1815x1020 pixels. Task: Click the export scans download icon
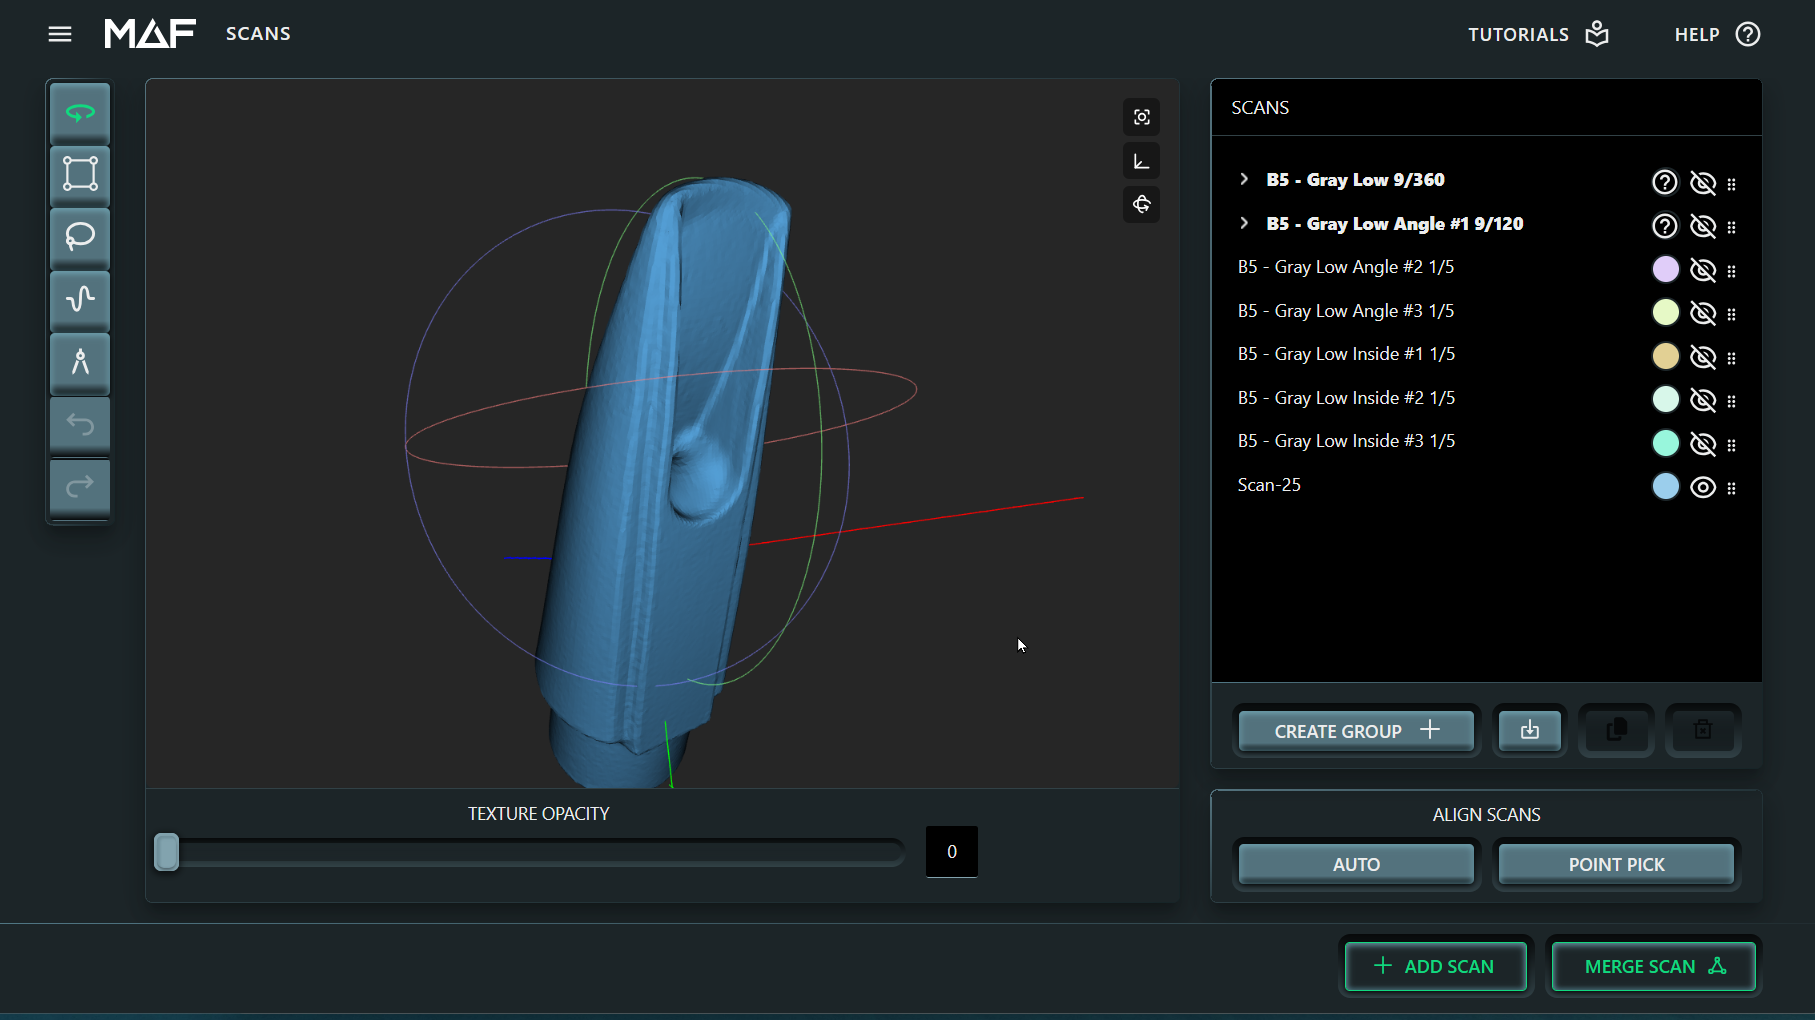click(x=1529, y=730)
